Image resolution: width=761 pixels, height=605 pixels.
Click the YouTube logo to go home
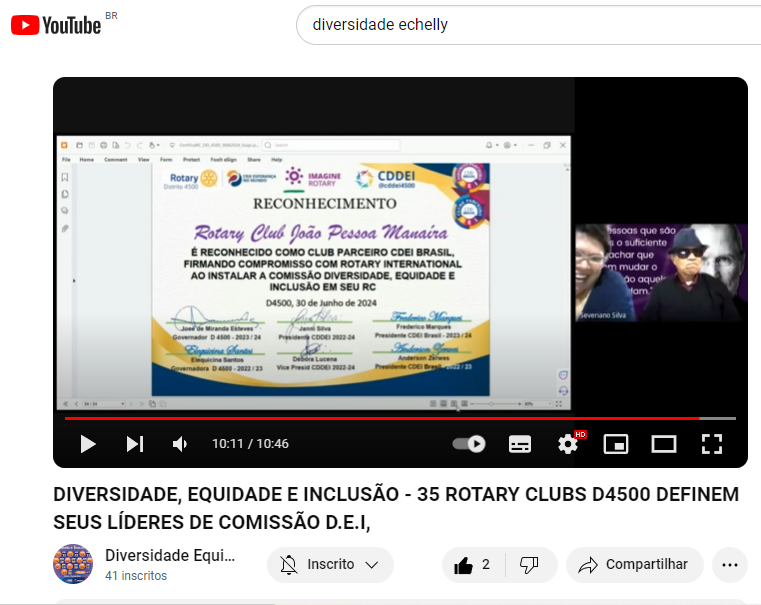click(x=56, y=25)
